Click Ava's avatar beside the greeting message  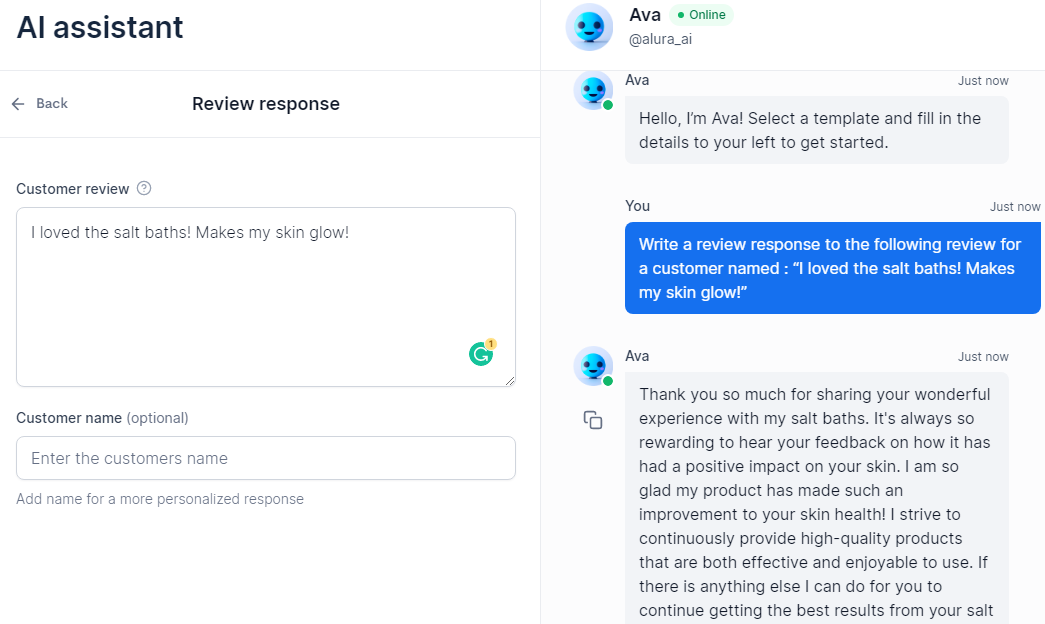(x=593, y=91)
